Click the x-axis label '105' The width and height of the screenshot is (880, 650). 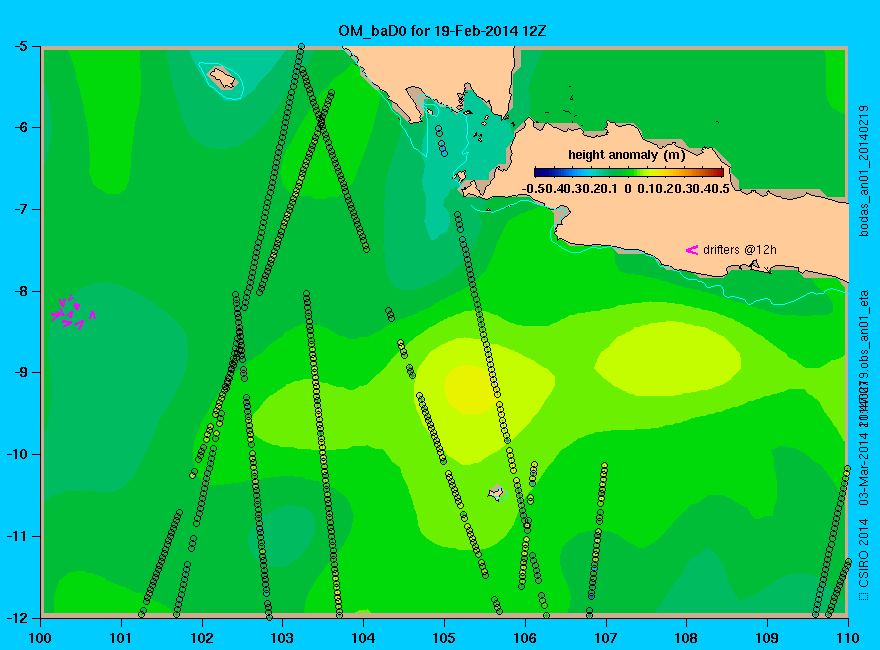pos(444,638)
